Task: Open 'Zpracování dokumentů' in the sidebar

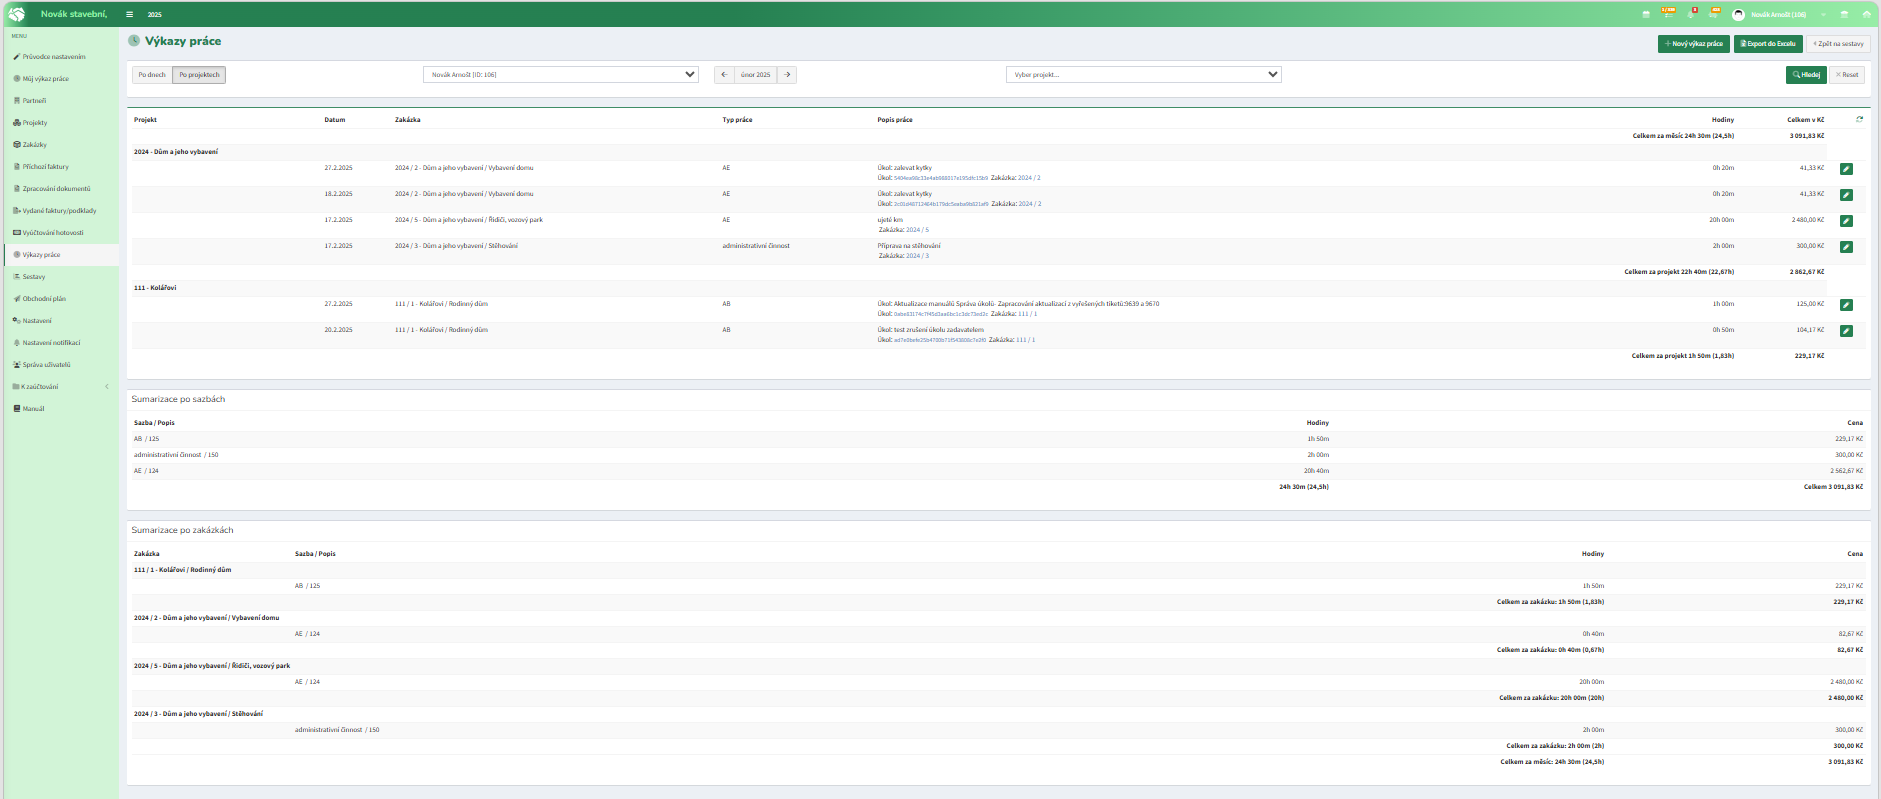Action: click(61, 189)
